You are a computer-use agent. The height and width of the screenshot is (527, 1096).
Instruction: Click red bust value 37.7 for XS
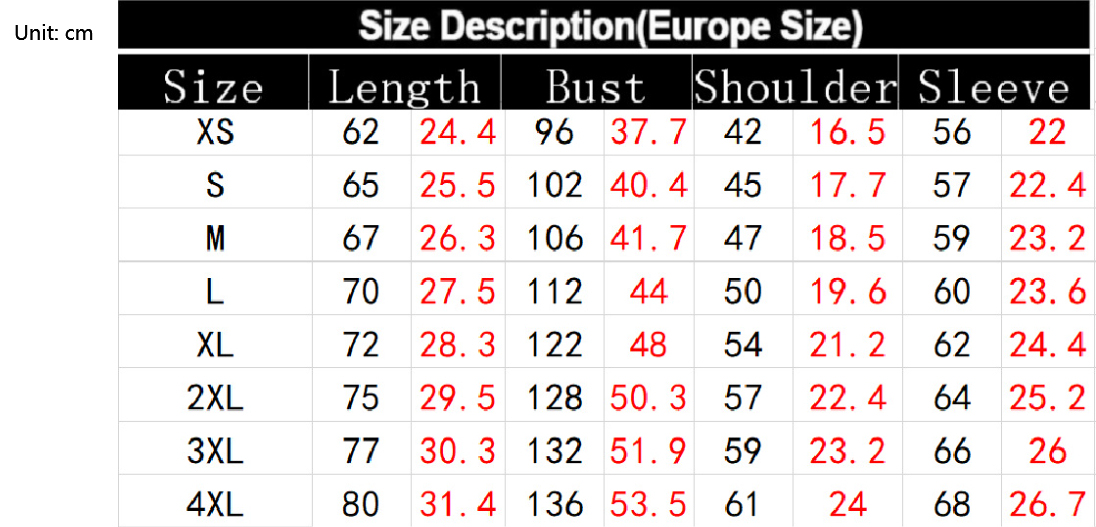coord(648,132)
